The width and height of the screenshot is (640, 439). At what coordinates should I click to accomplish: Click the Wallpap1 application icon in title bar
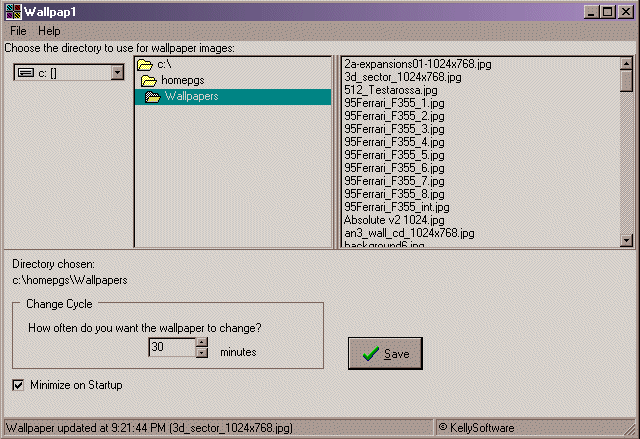tap(13, 11)
